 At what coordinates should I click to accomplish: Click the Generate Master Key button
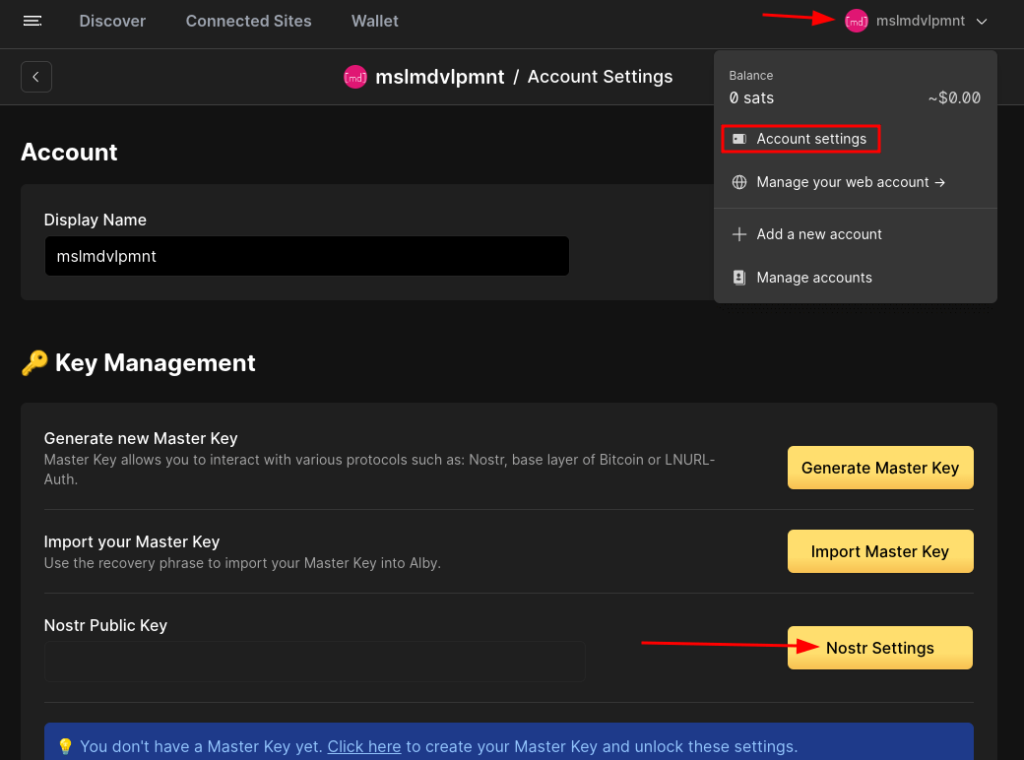click(880, 468)
